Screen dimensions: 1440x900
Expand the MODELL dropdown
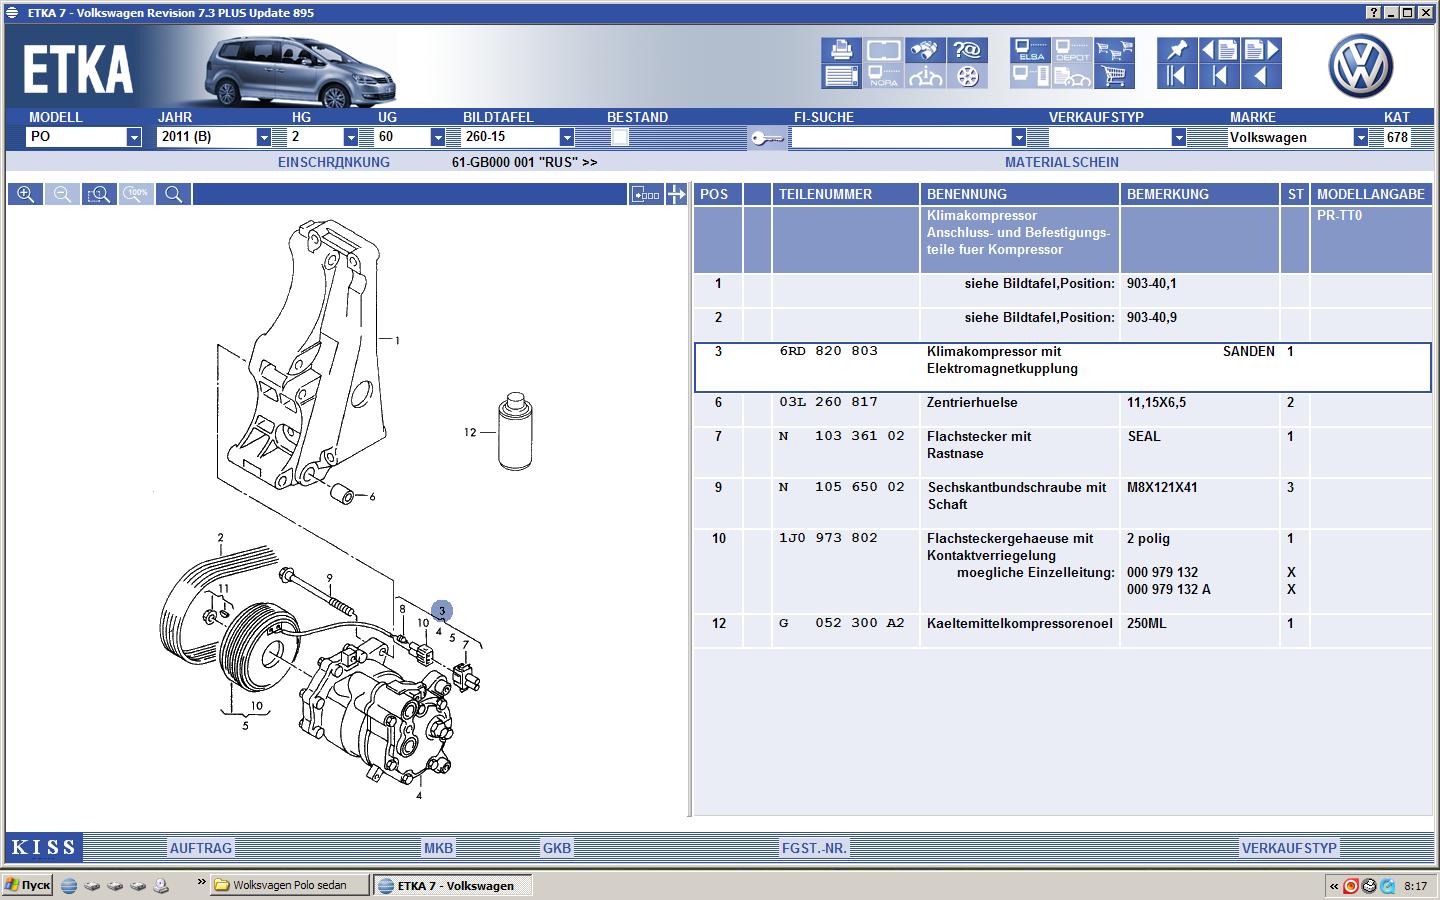coord(134,137)
